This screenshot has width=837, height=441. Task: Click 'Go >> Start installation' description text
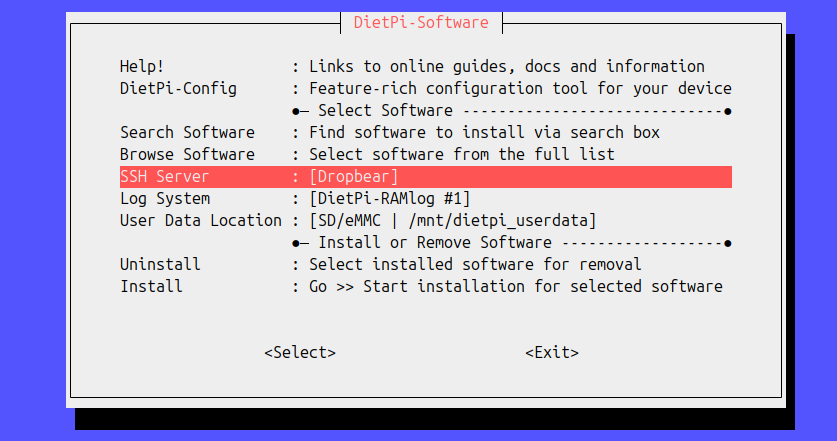pos(515,287)
